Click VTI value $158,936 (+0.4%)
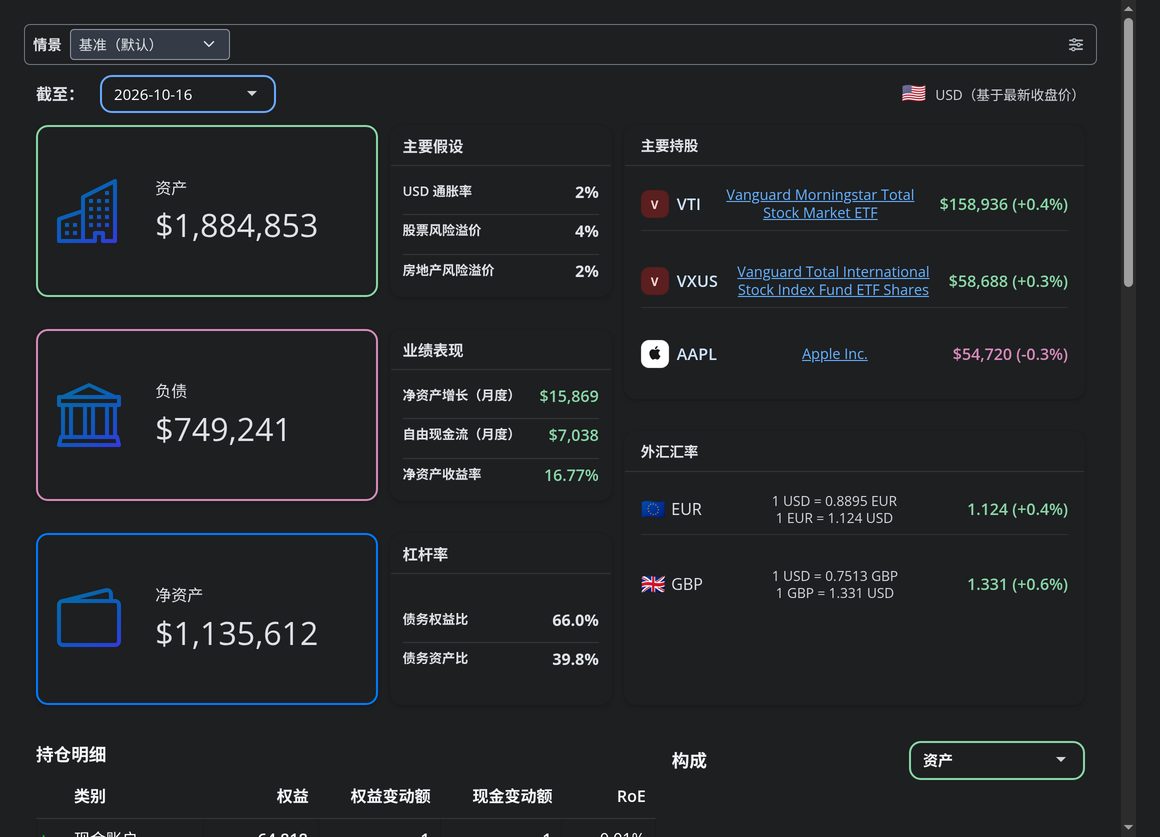 [x=1003, y=204]
